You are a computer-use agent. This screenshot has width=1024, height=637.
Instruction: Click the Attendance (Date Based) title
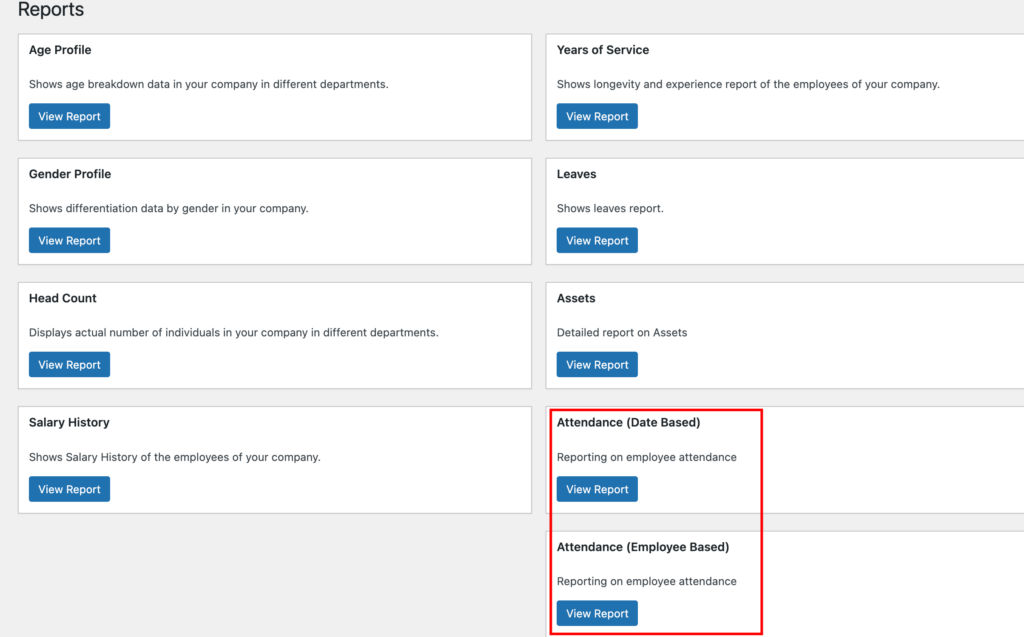628,422
